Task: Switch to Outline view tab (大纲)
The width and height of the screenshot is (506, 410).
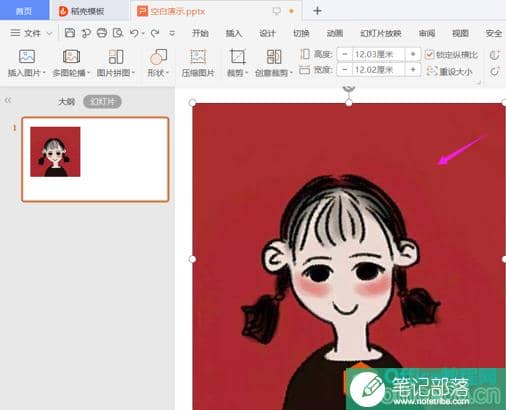Action: click(66, 101)
